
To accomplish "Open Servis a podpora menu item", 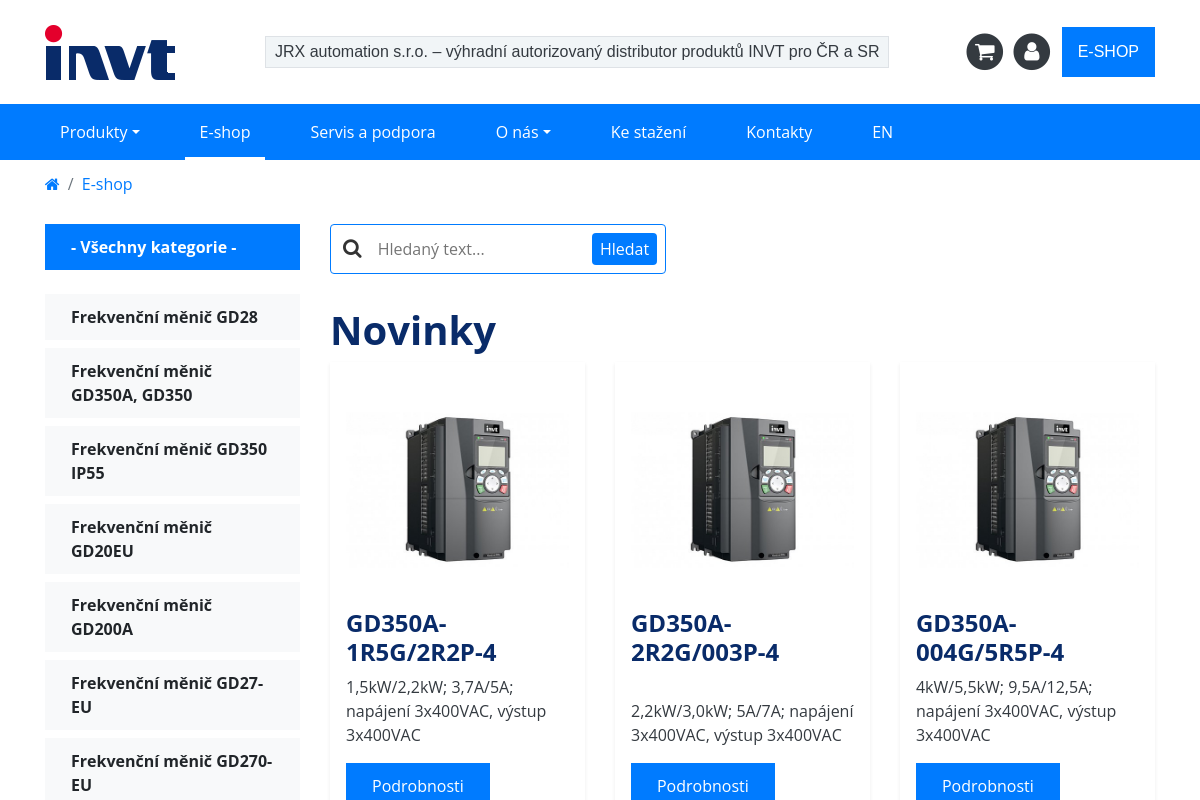I will pyautogui.click(x=372, y=132).
